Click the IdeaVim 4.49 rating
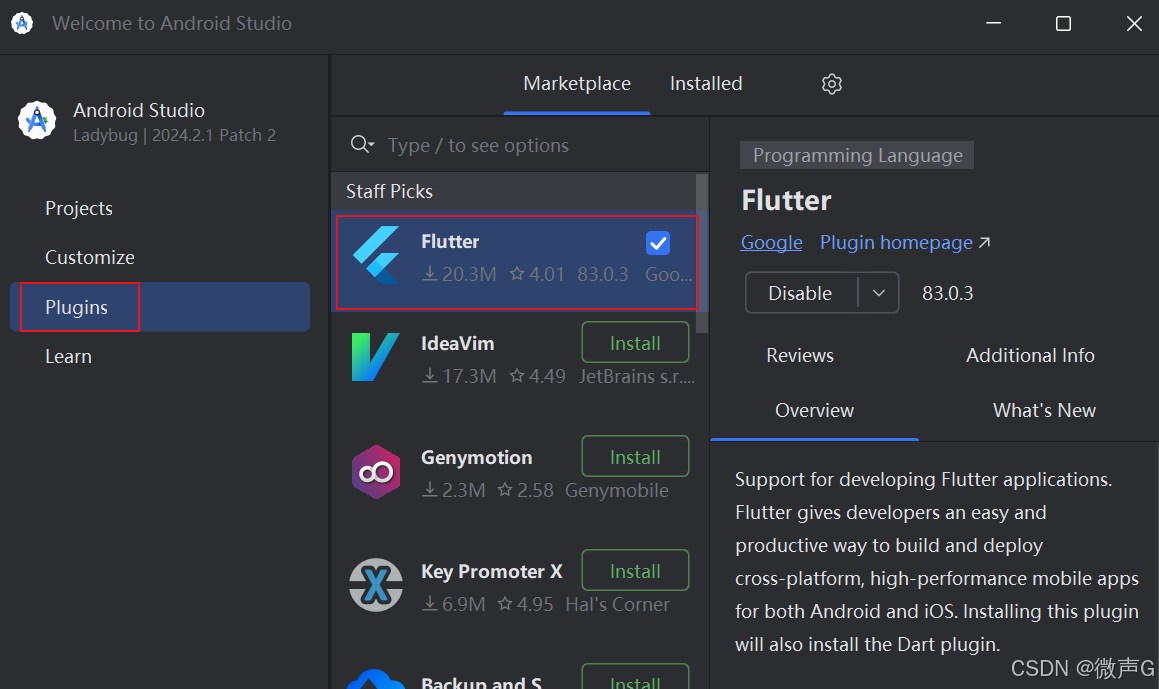 [x=537, y=376]
